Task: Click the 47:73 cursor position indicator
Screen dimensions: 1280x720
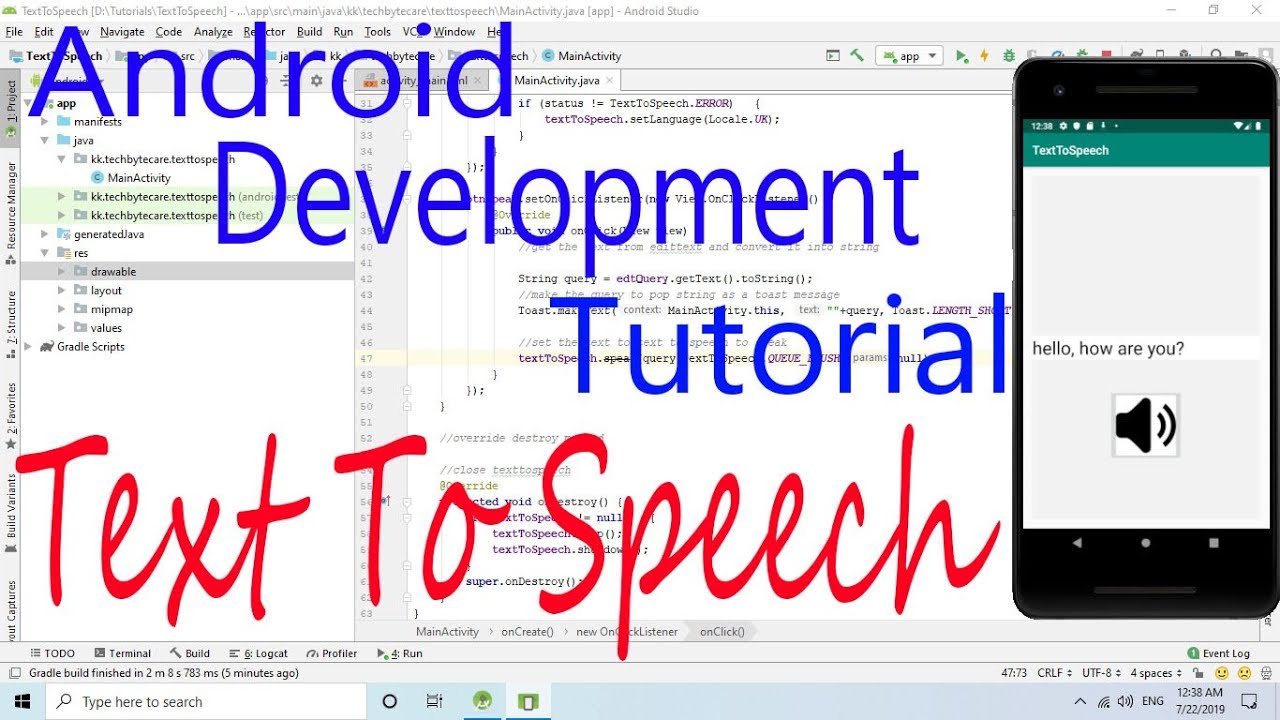Action: (1014, 673)
